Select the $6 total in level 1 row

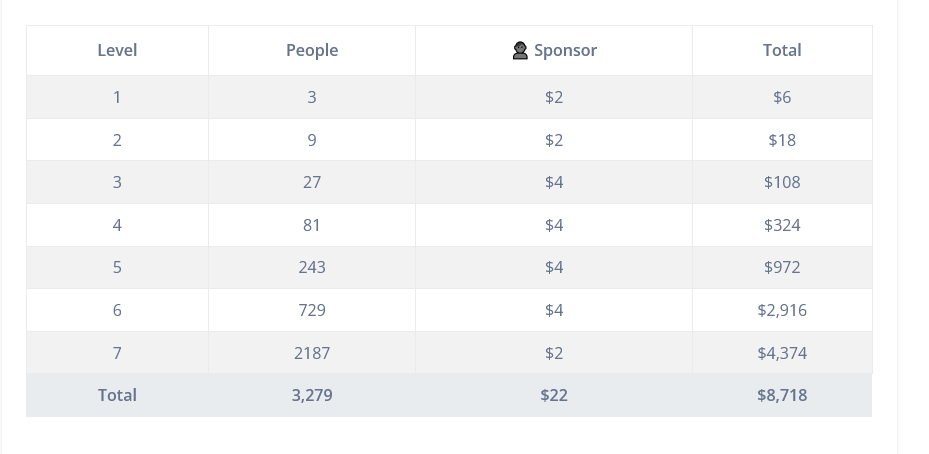tap(782, 97)
